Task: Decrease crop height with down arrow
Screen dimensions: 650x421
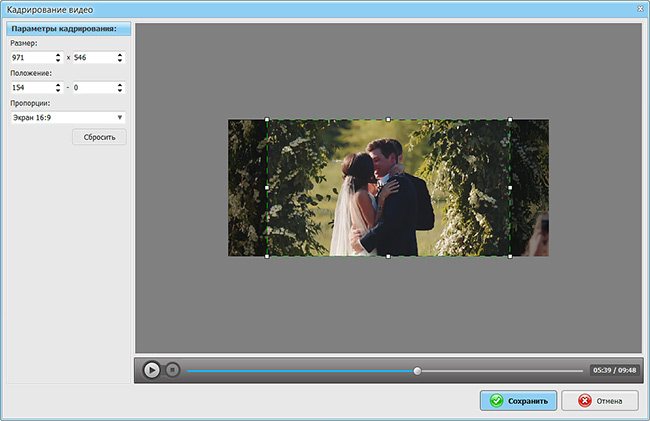Action: point(121,61)
